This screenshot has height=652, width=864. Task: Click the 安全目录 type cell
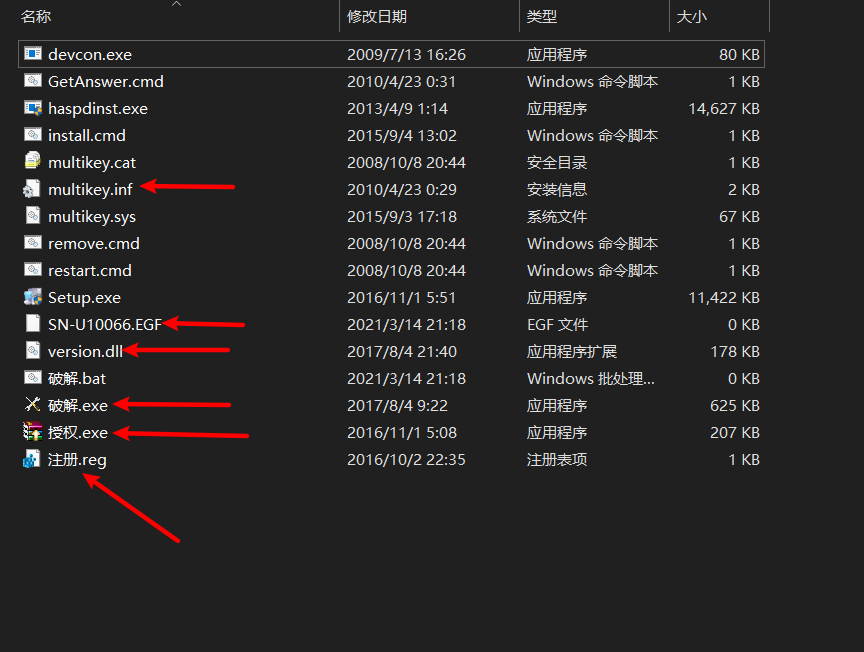pos(557,163)
